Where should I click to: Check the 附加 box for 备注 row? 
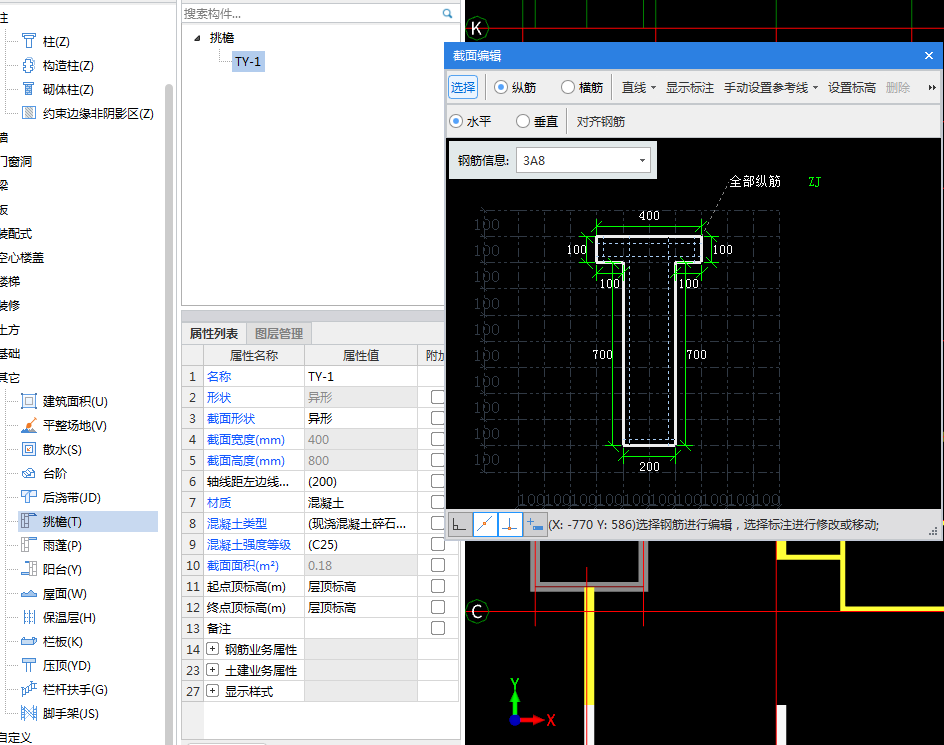[438, 628]
